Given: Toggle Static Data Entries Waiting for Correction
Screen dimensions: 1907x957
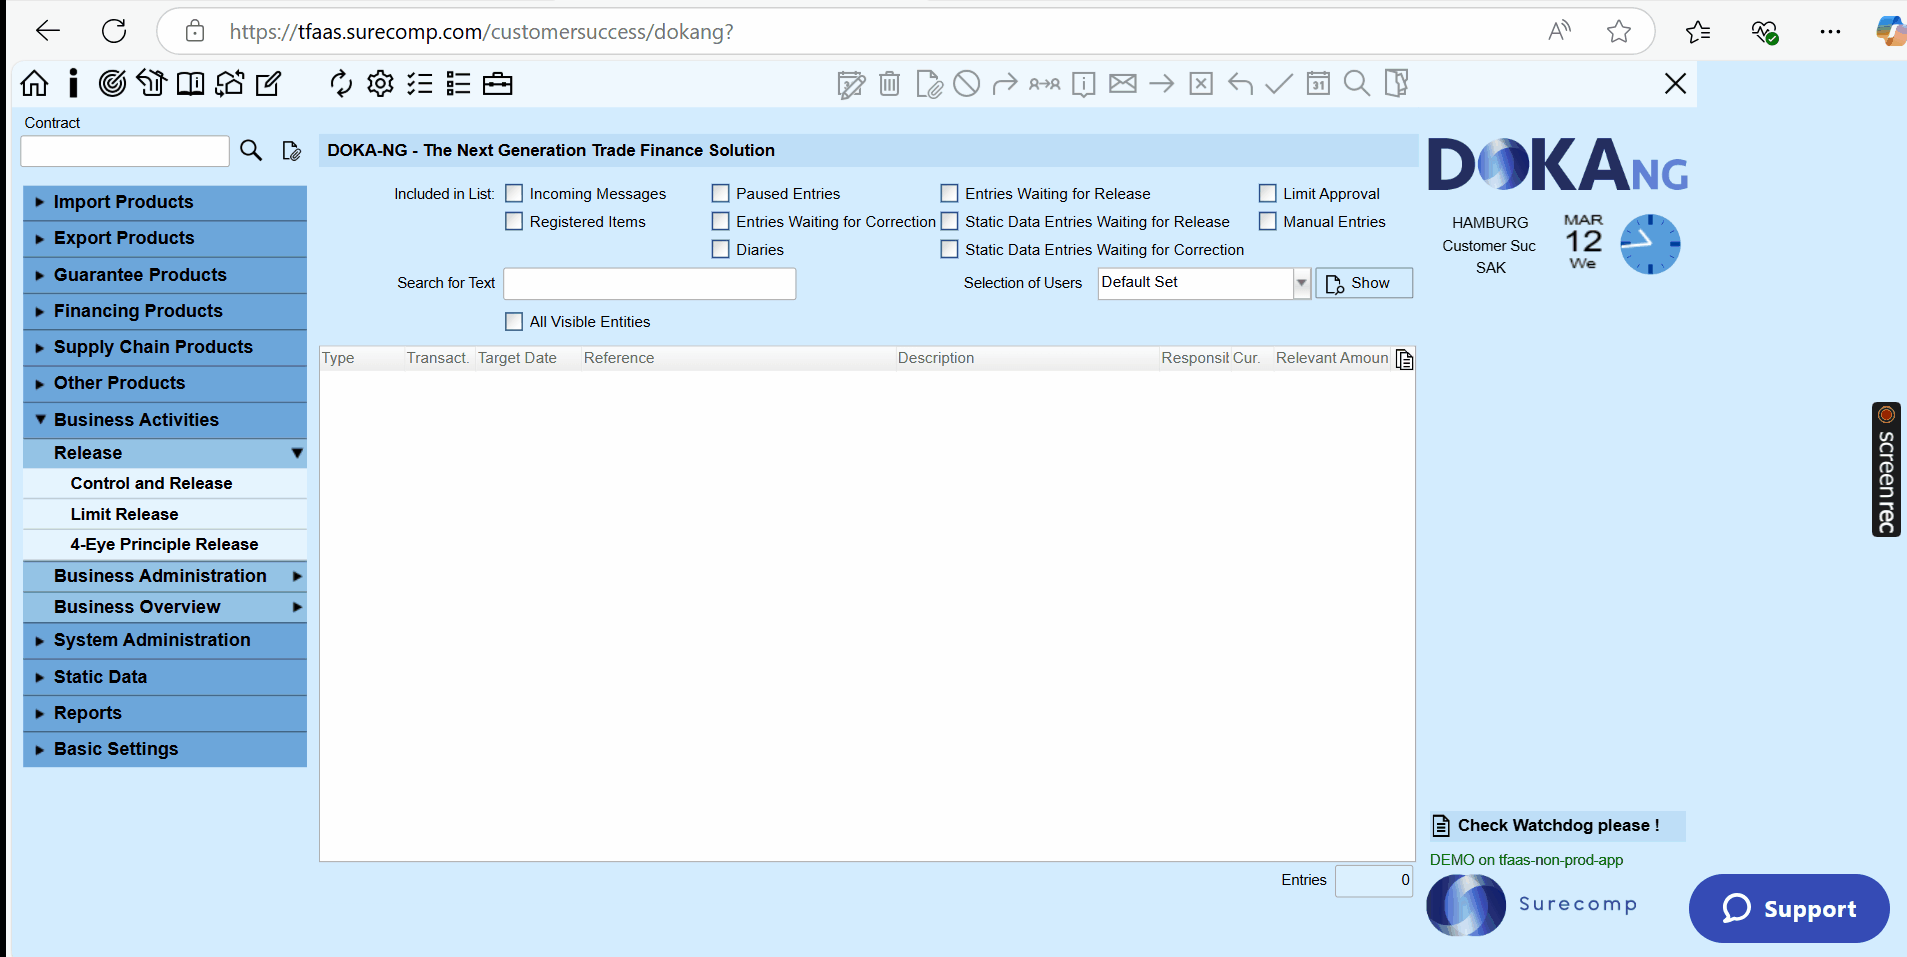Looking at the screenshot, I should point(949,249).
